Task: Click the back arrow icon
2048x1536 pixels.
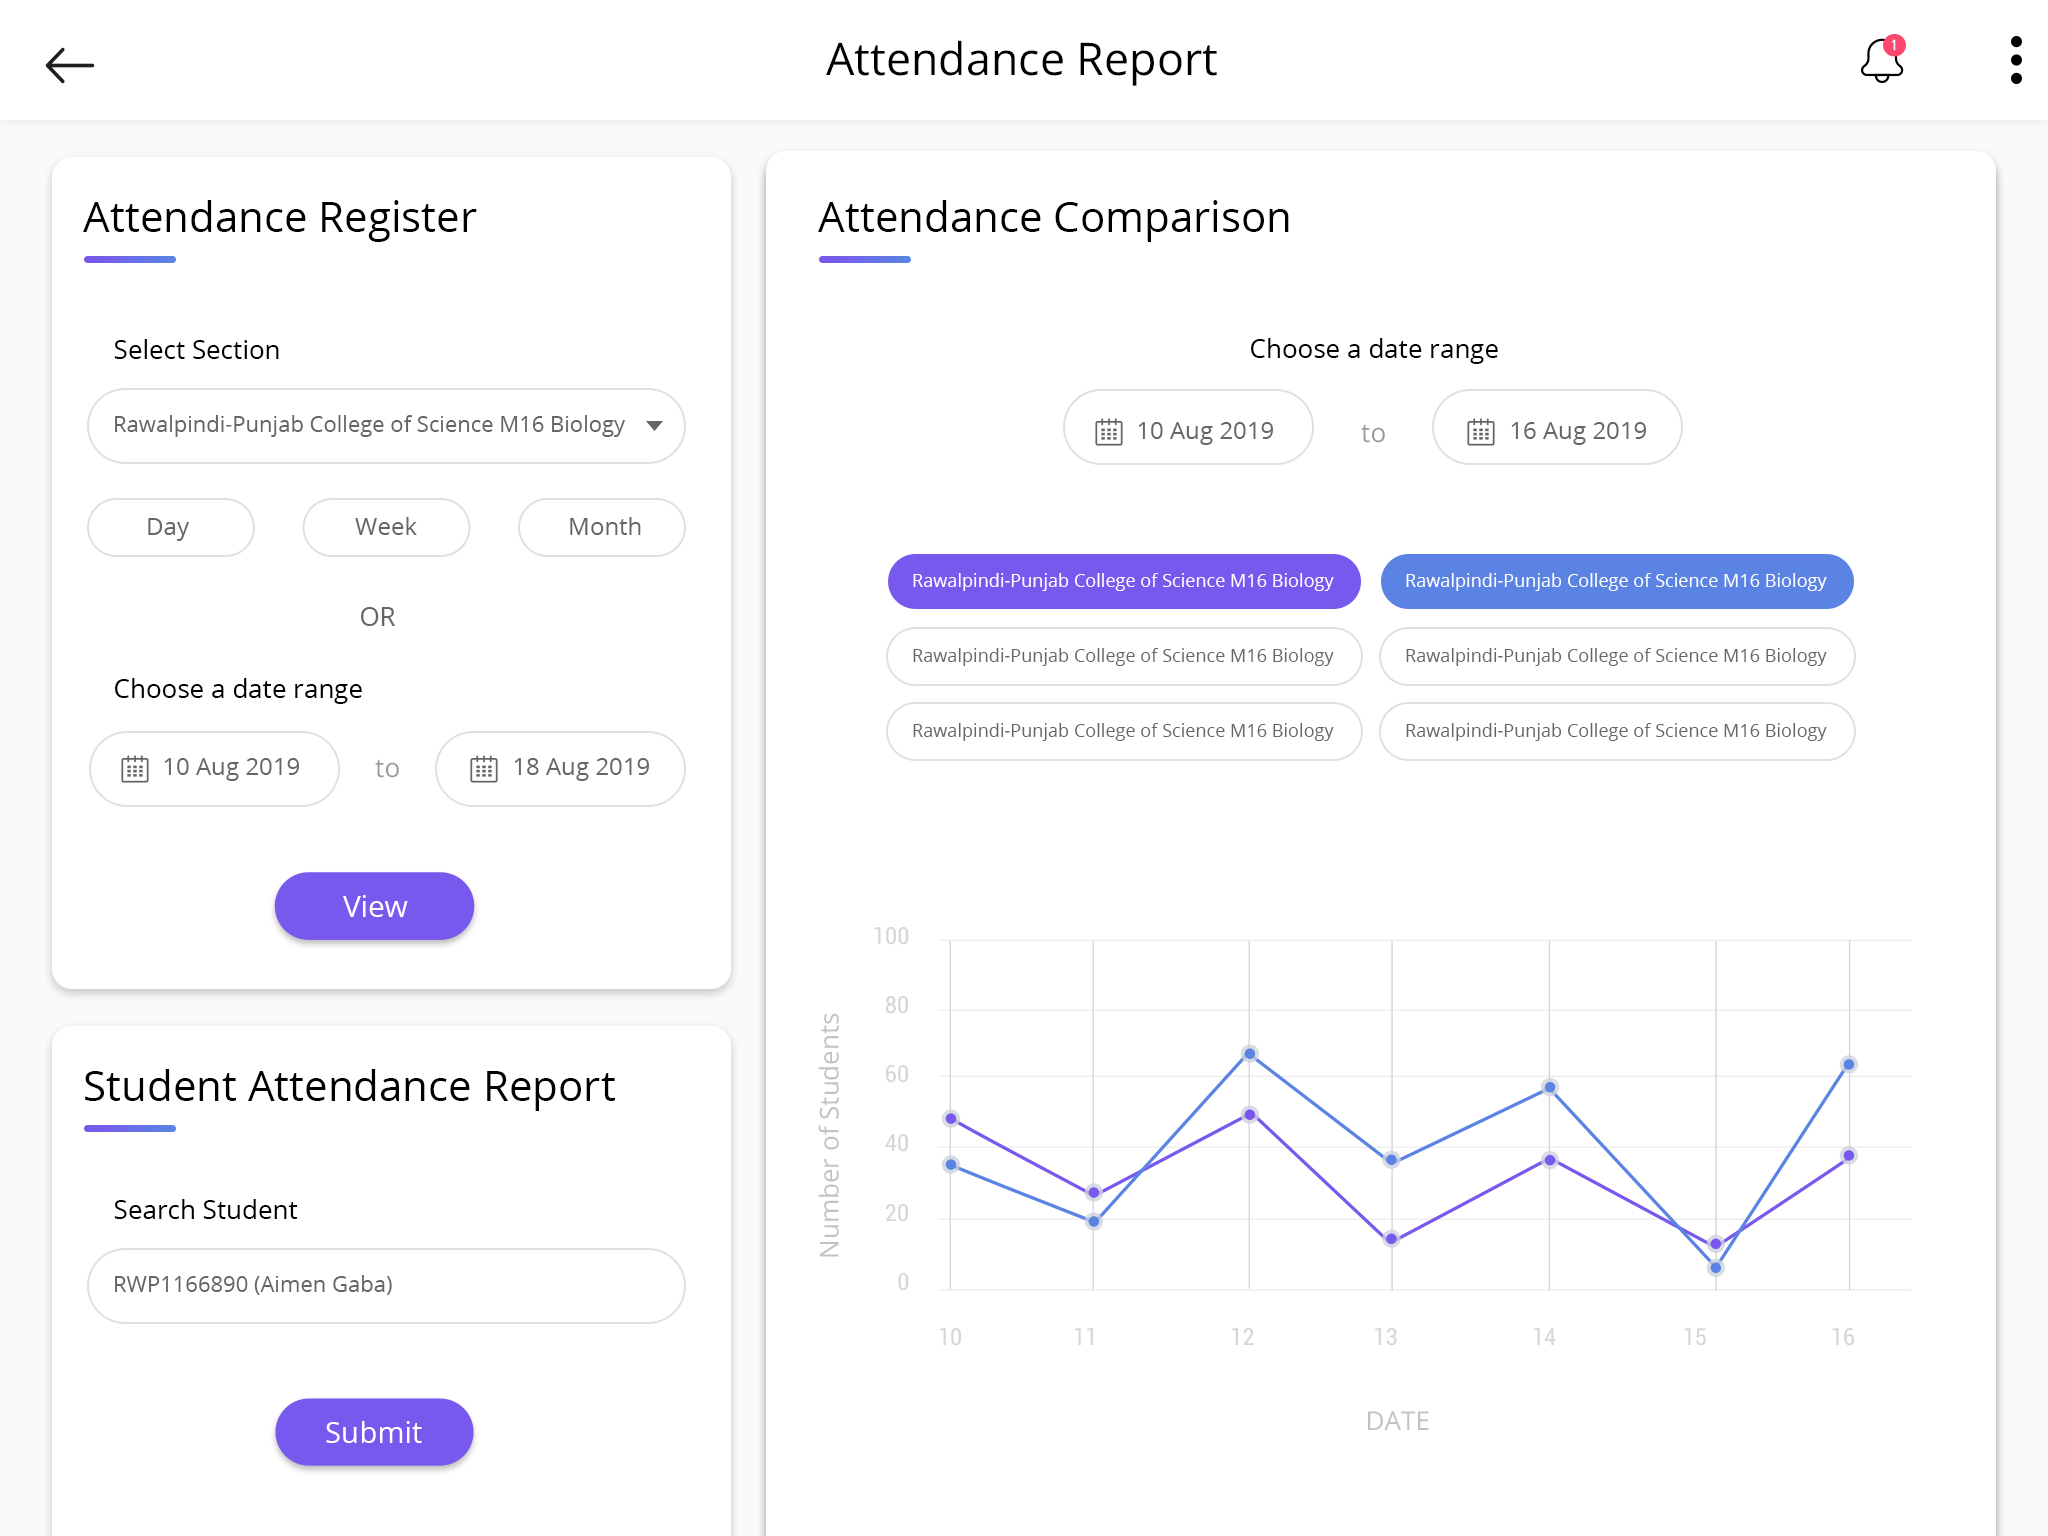Action: [x=70, y=65]
